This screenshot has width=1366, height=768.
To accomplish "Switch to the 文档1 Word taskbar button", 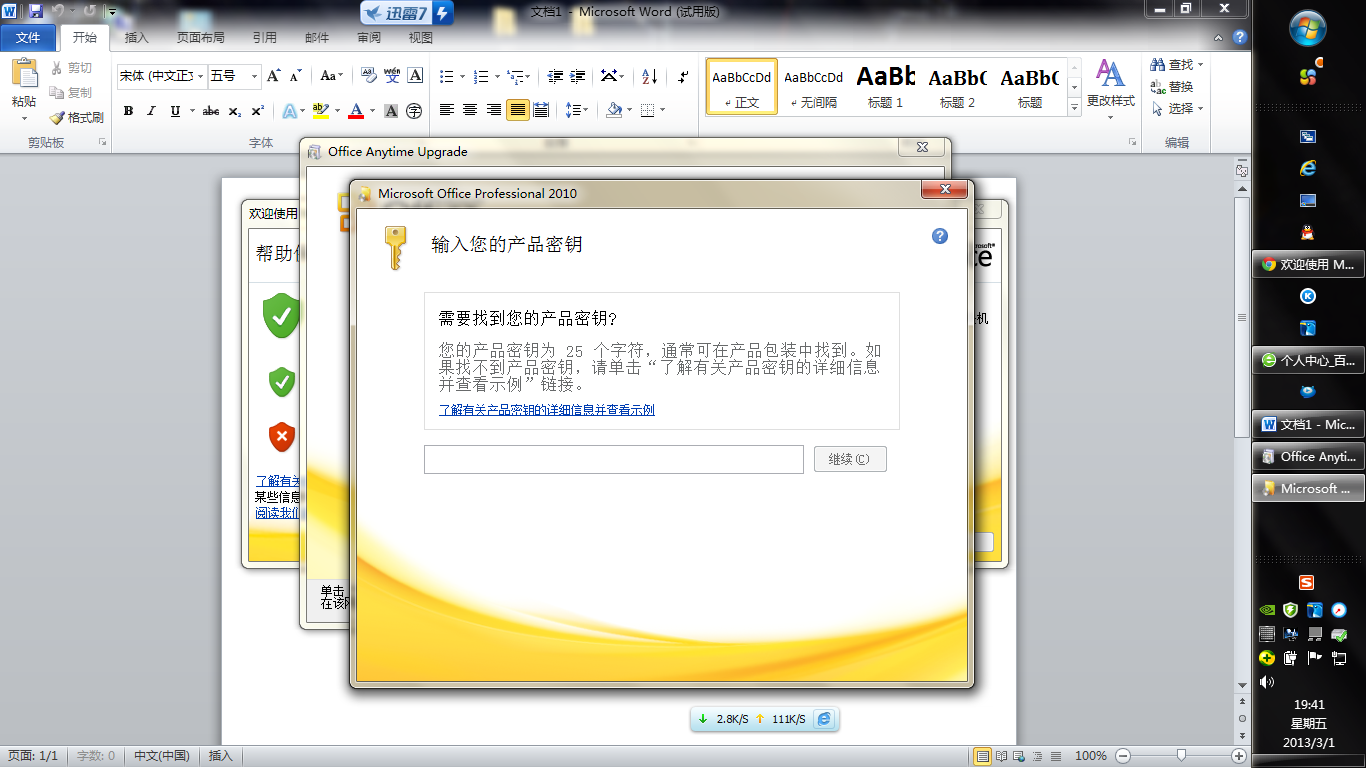I will point(1309,424).
